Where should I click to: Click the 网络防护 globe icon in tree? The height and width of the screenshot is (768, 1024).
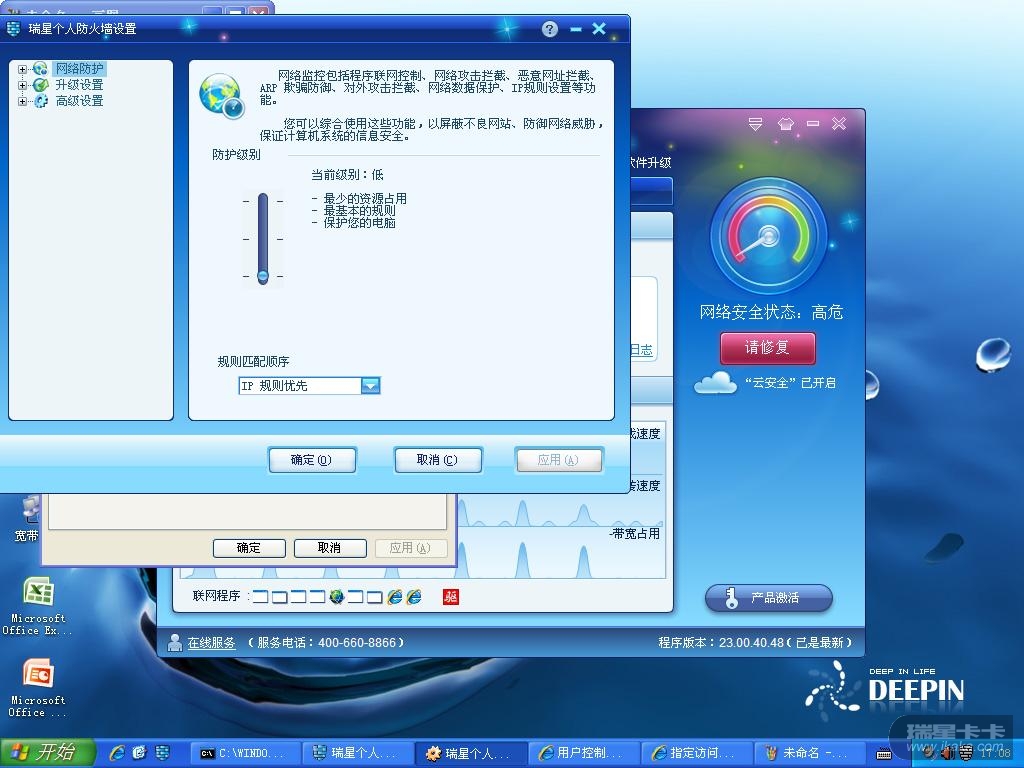(x=40, y=69)
